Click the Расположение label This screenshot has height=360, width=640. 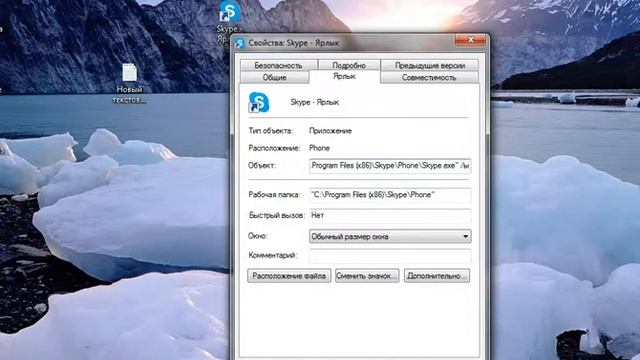[x=274, y=148]
